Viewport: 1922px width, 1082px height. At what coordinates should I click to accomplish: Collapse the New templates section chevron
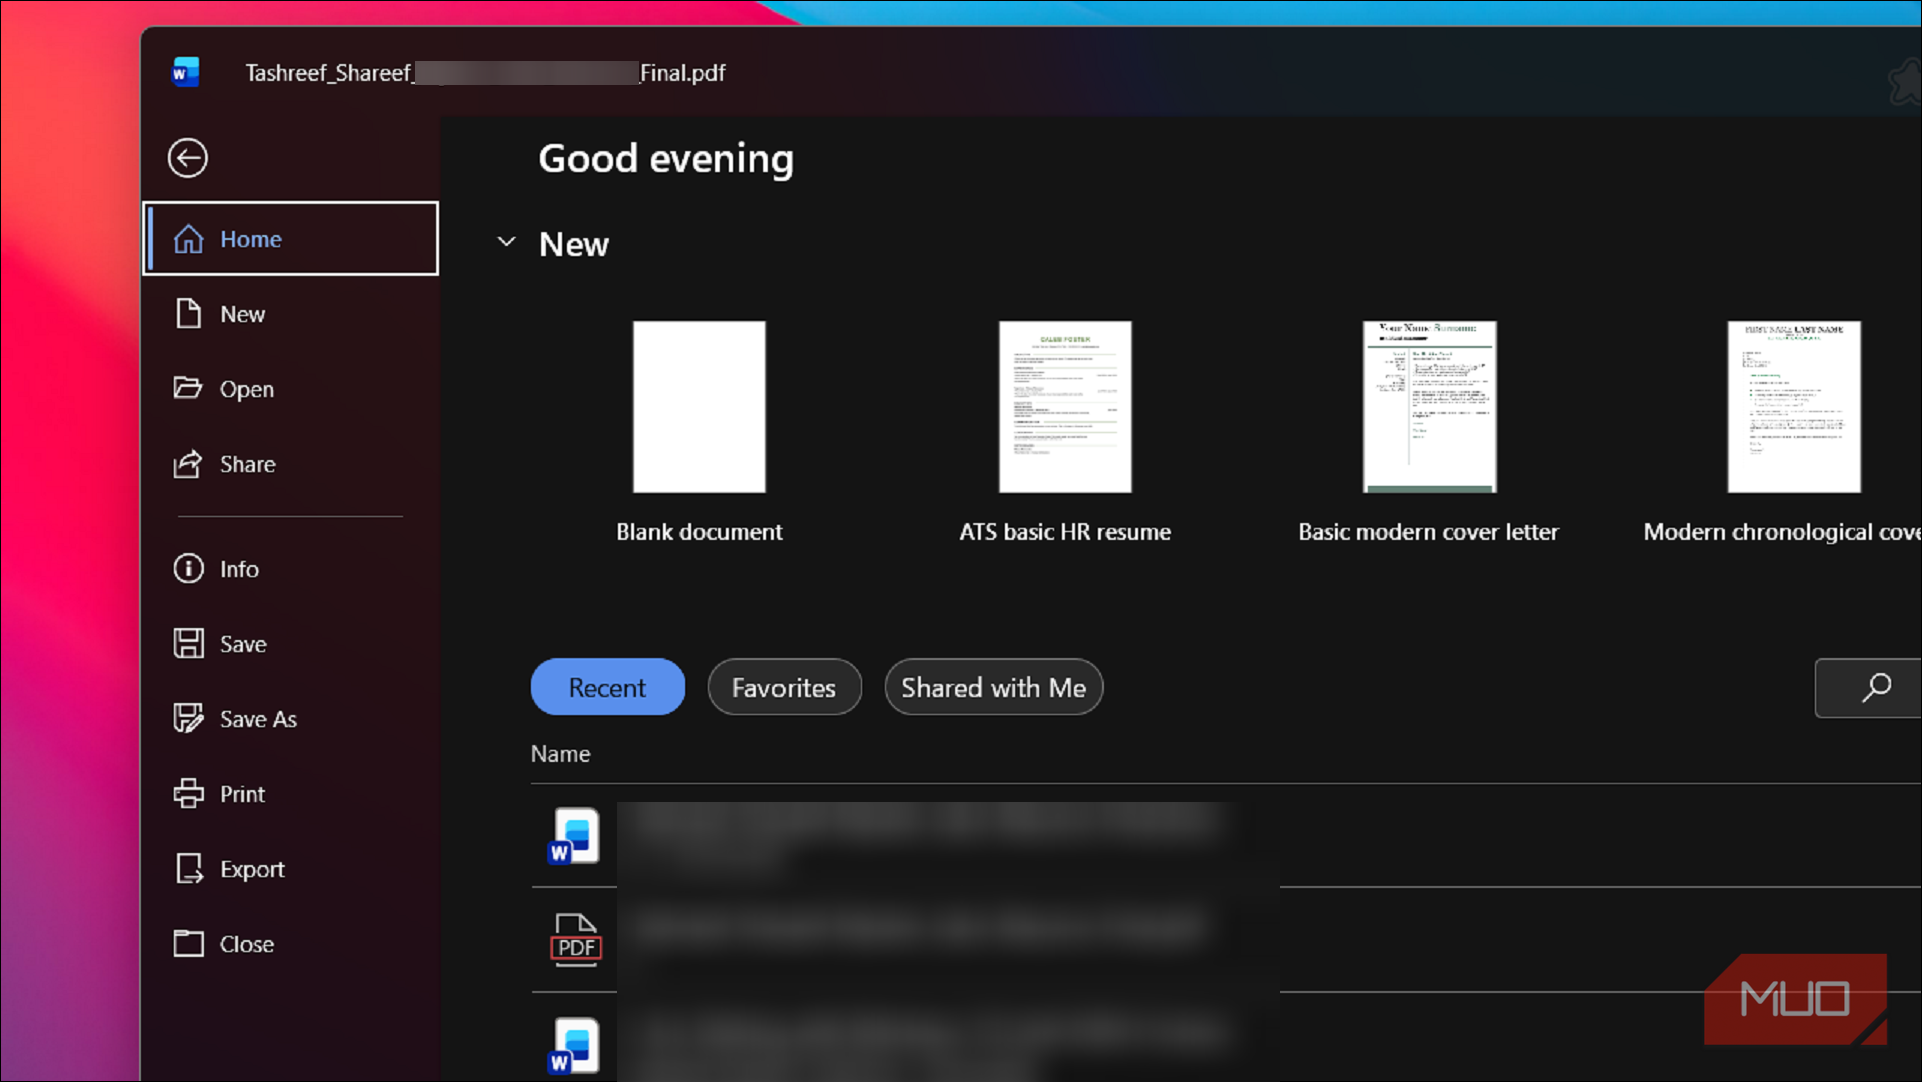pos(507,242)
